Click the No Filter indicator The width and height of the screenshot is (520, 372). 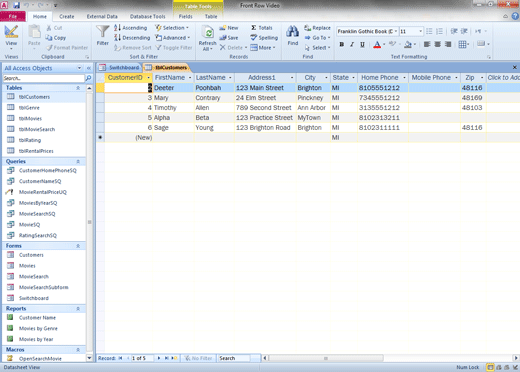[199, 358]
